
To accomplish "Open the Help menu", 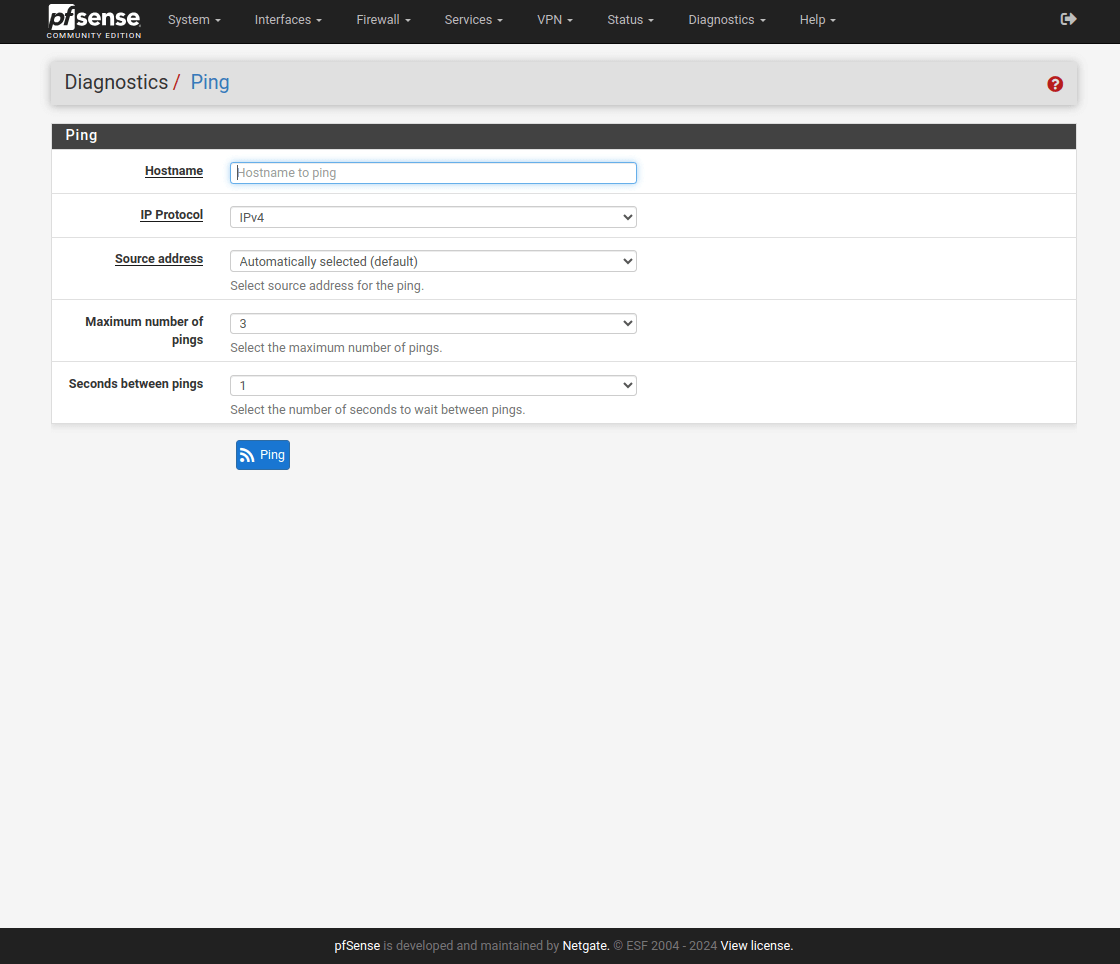I will click(x=817, y=20).
